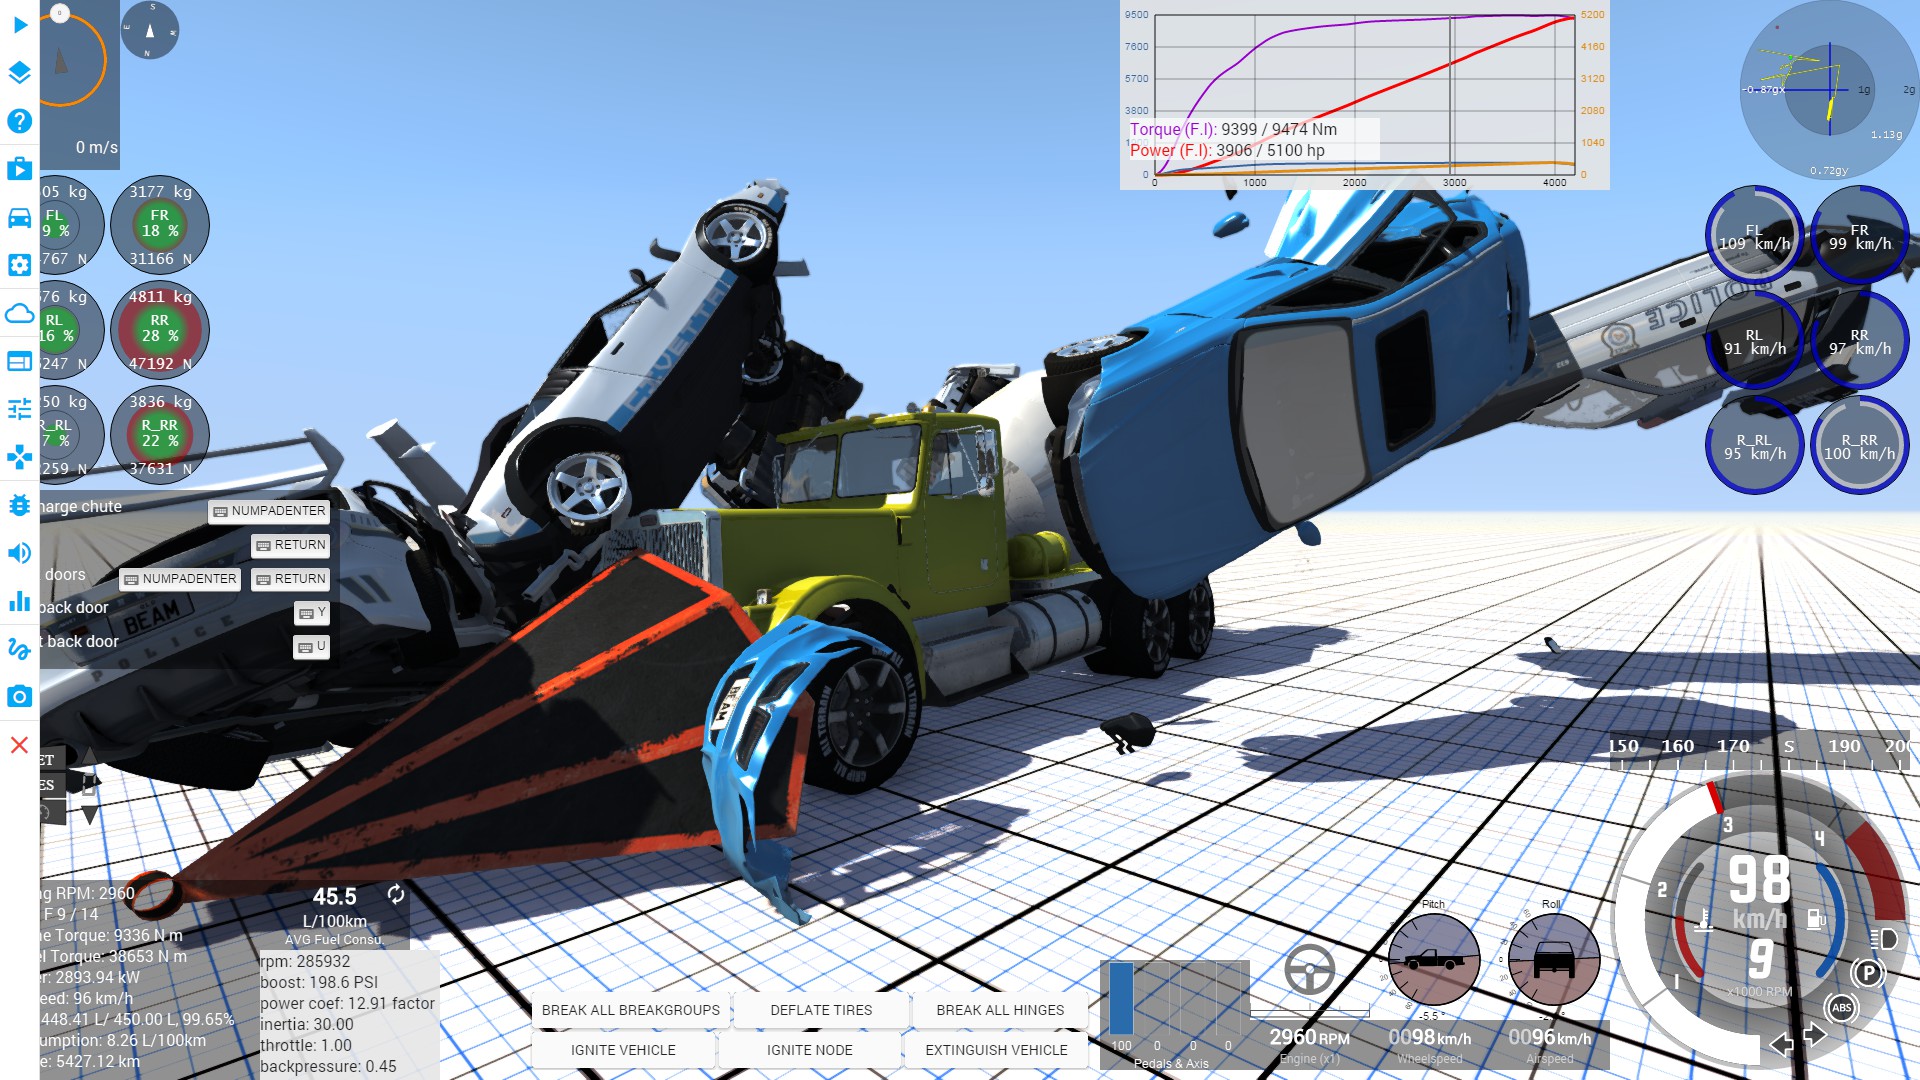This screenshot has height=1080, width=1920.
Task: Click IGNITE VEHICLE button
Action: tap(623, 1050)
